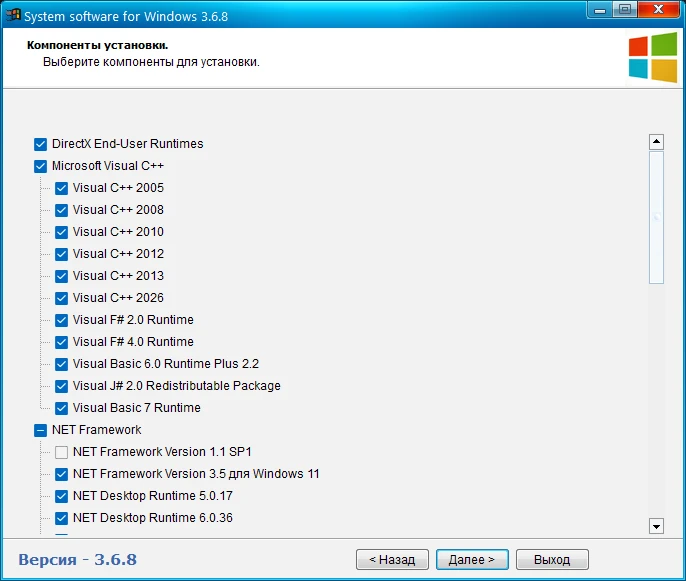Select the Visual F# 4.0 Runtime item
686x581 pixels.
coord(133,342)
